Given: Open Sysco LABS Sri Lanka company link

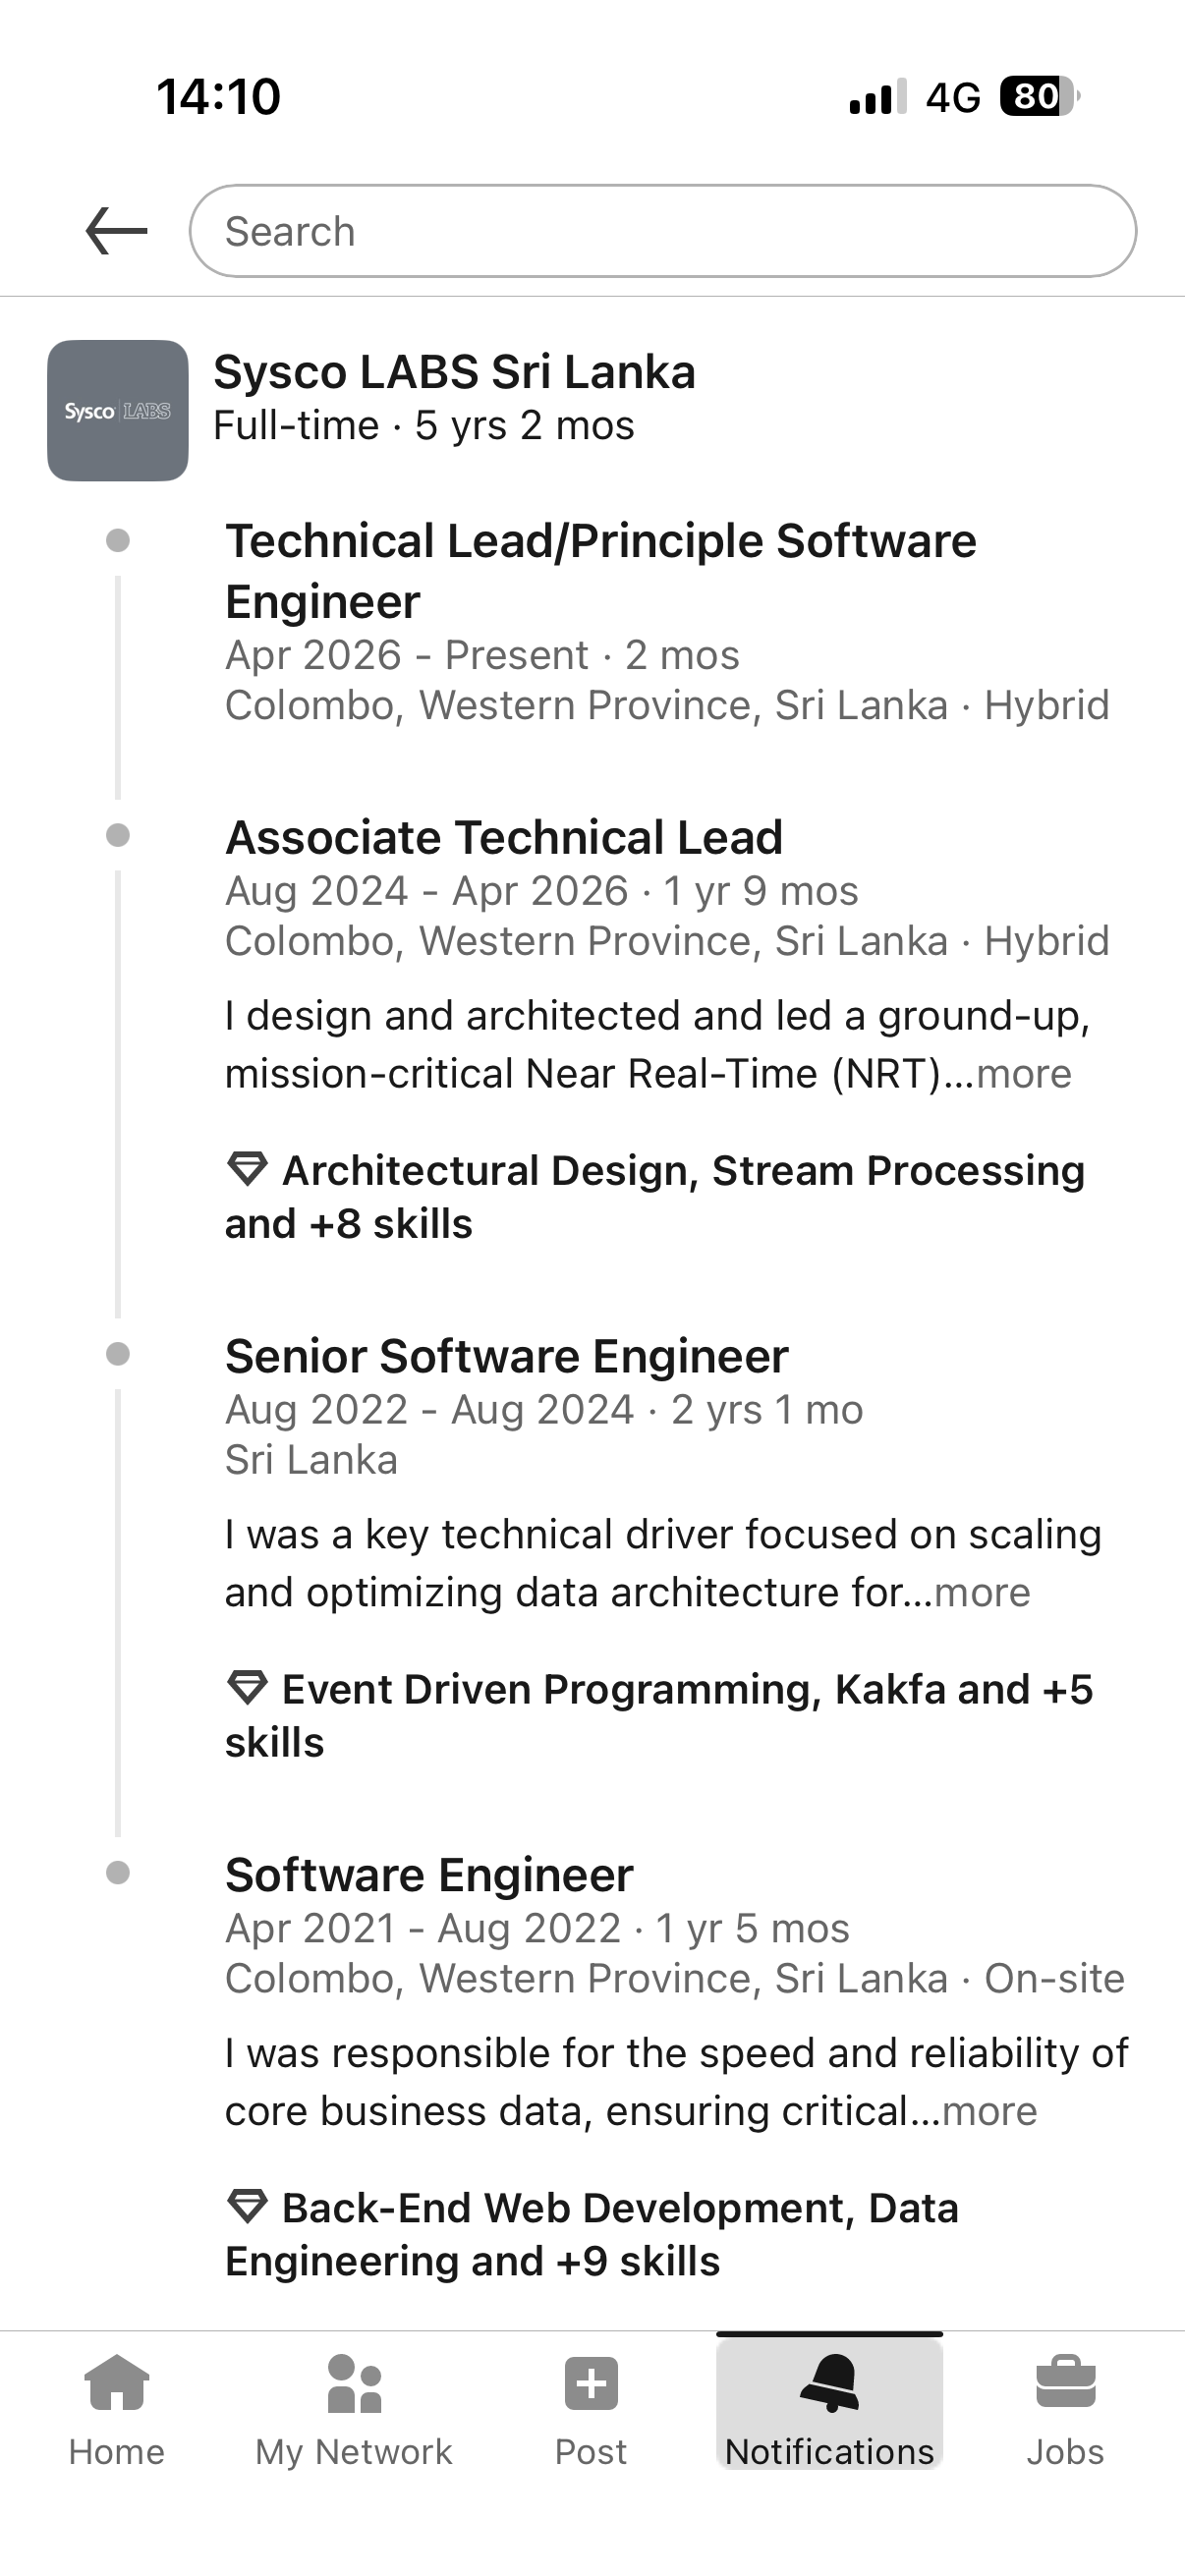Looking at the screenshot, I should 454,372.
